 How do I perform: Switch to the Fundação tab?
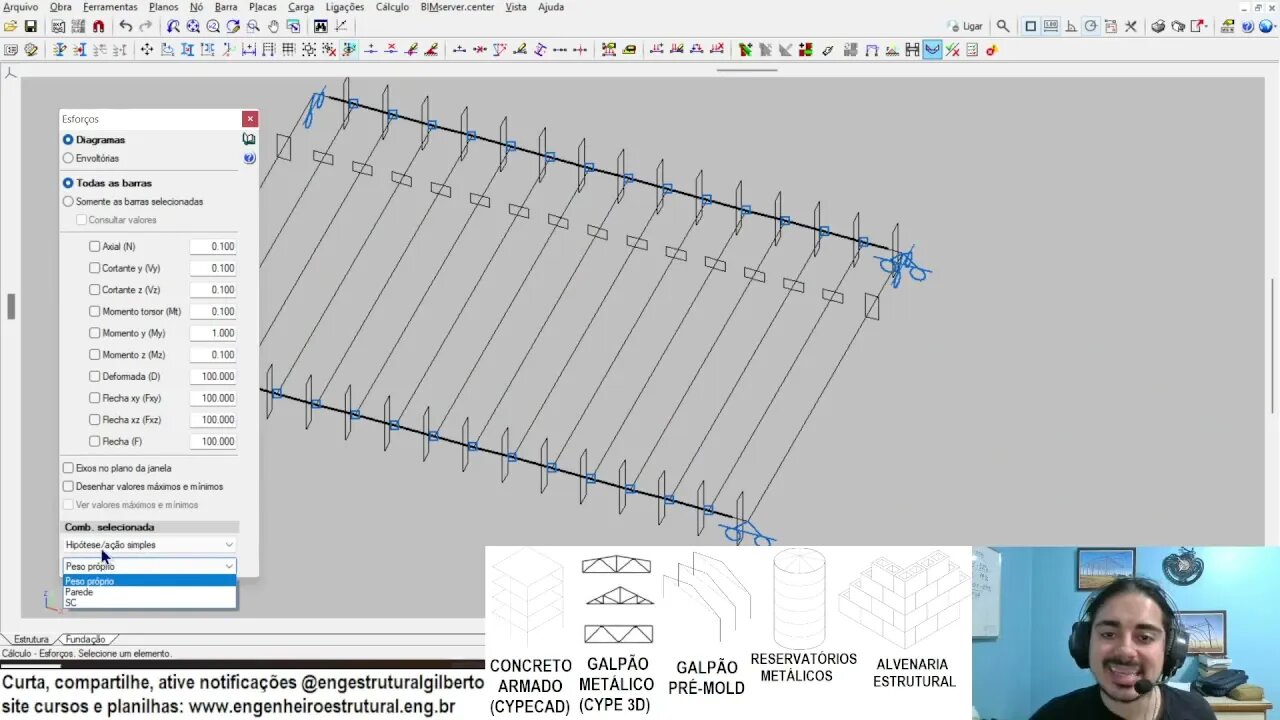pos(85,639)
